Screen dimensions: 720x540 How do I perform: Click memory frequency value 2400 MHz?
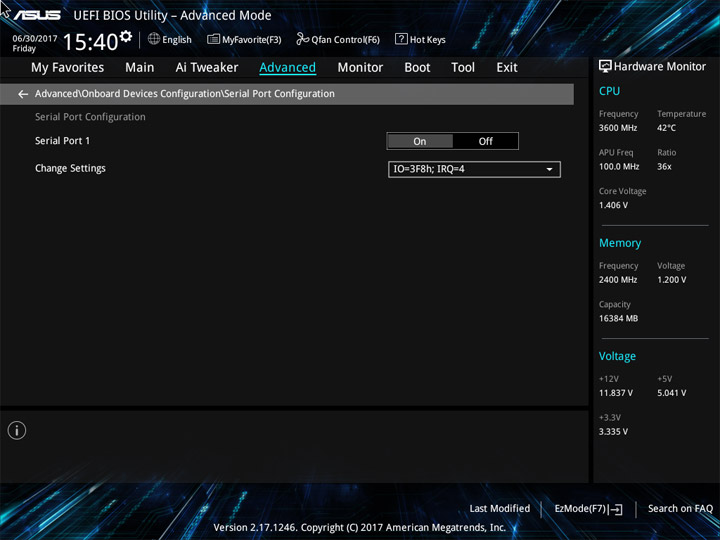[x=618, y=280]
